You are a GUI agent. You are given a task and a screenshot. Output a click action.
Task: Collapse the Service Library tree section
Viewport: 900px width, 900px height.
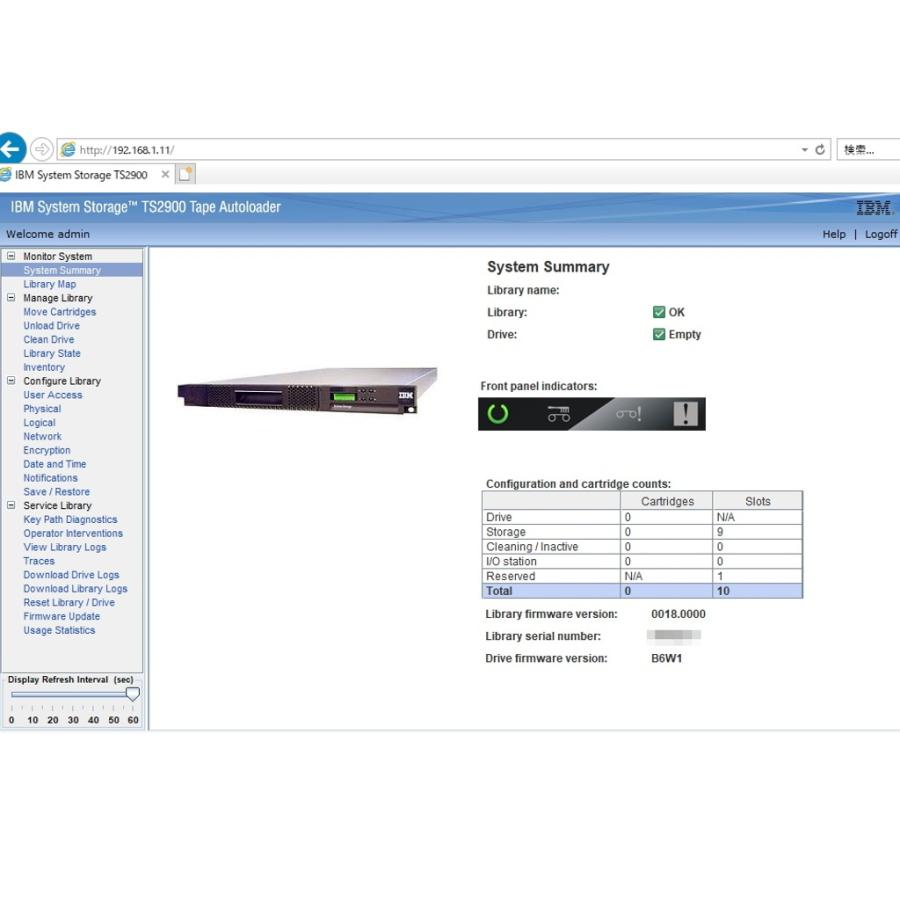pos(12,505)
